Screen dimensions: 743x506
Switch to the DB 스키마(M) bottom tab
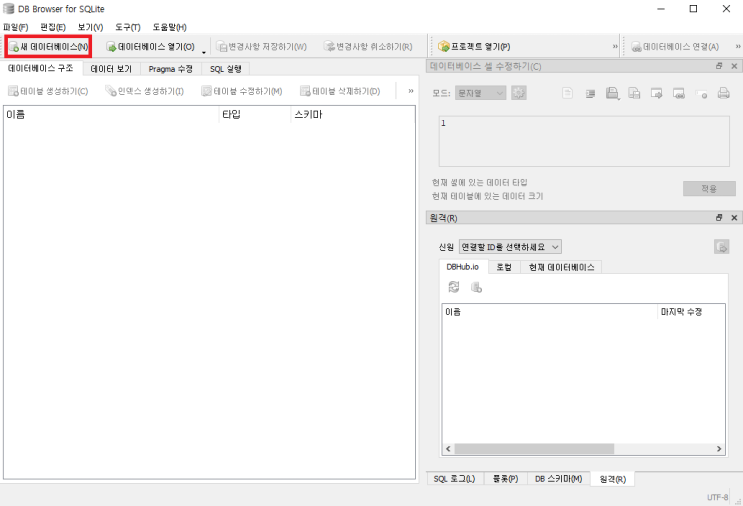point(558,479)
